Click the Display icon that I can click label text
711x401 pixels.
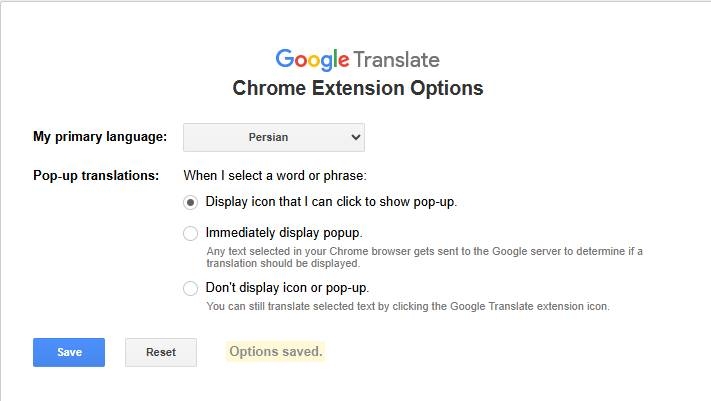pyautogui.click(x=331, y=202)
